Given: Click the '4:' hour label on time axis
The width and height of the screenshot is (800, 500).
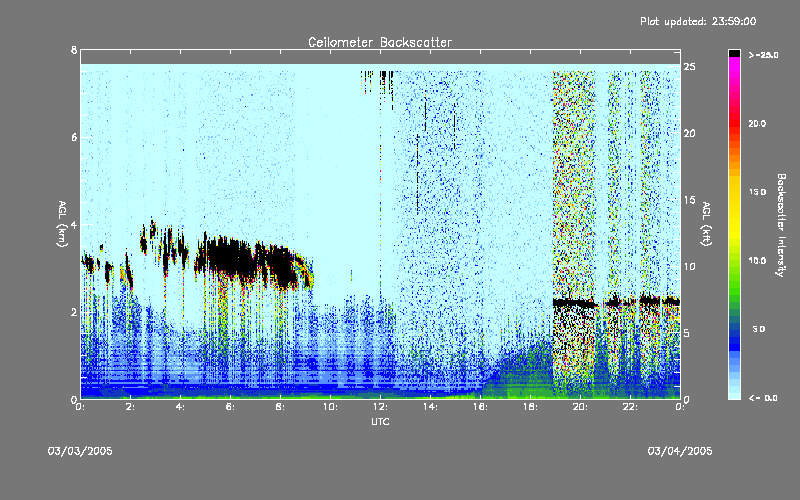Looking at the screenshot, I should (180, 407).
